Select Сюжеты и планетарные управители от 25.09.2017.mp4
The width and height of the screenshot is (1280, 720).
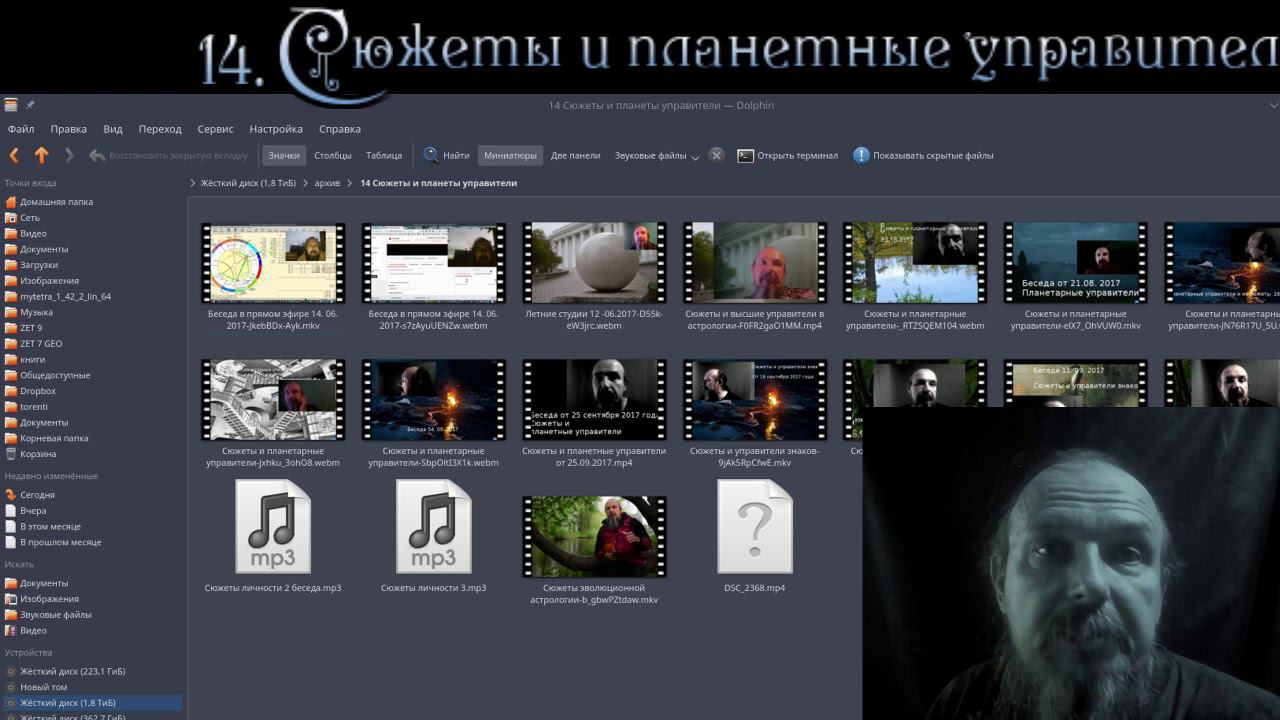click(594, 400)
